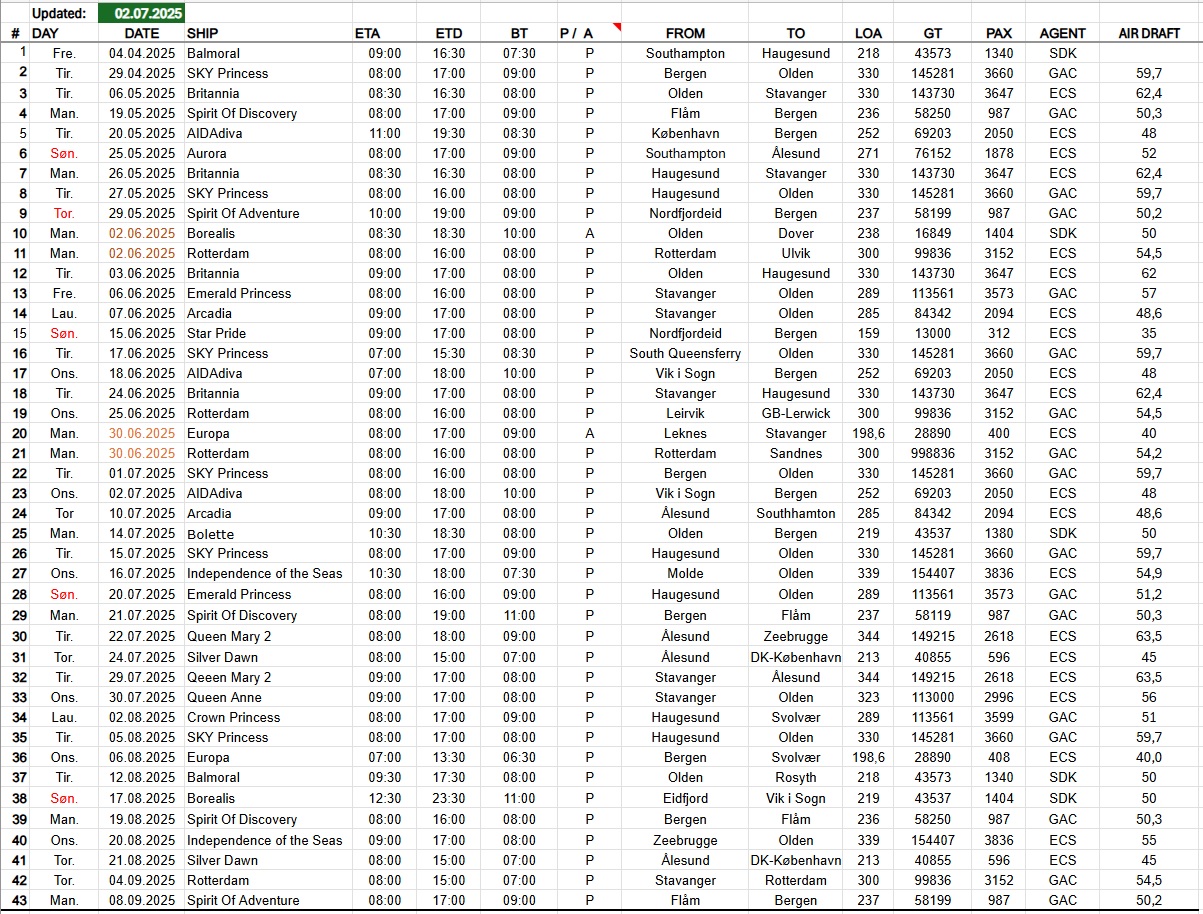
Task: Click the GT value 16849
Action: click(933, 233)
